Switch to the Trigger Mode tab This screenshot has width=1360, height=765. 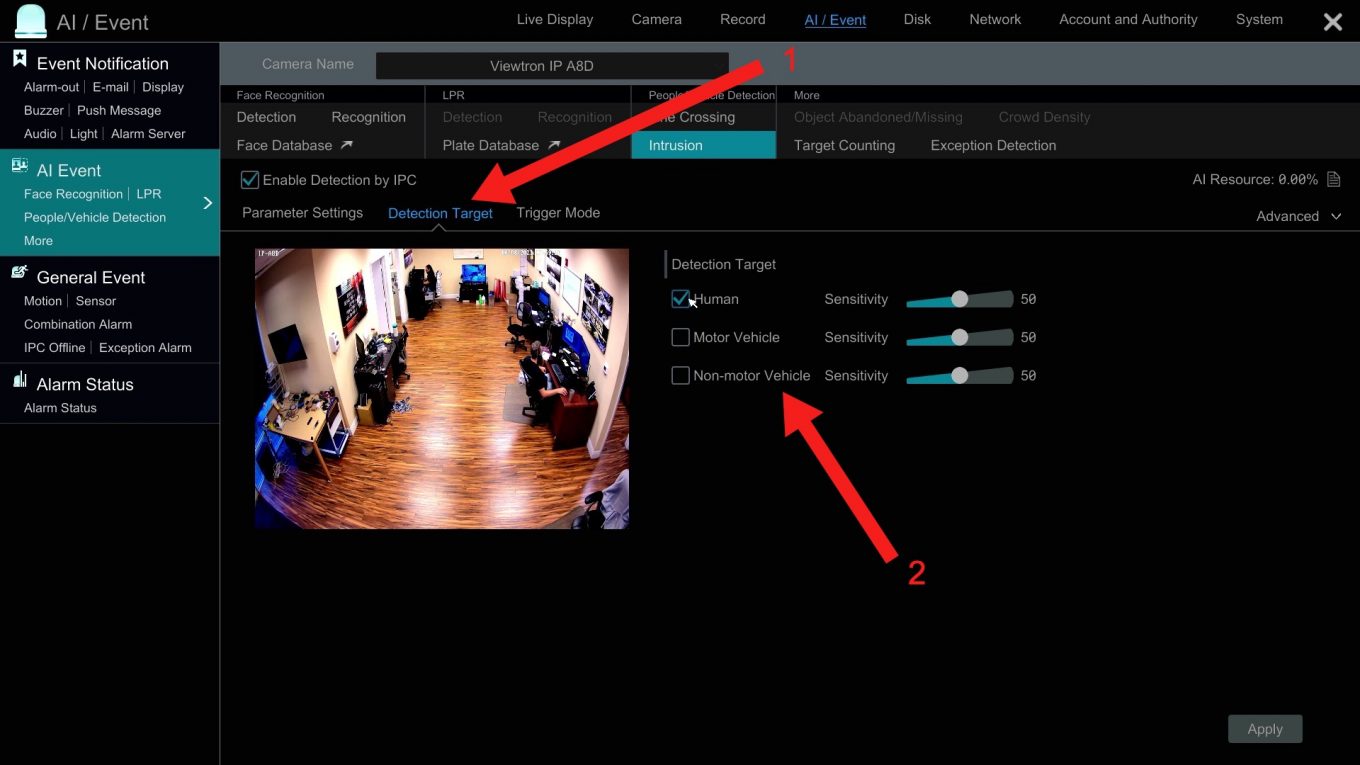pos(558,212)
